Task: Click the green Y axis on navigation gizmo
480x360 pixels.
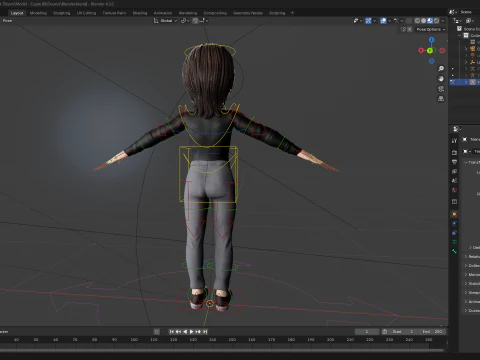Action: click(430, 51)
